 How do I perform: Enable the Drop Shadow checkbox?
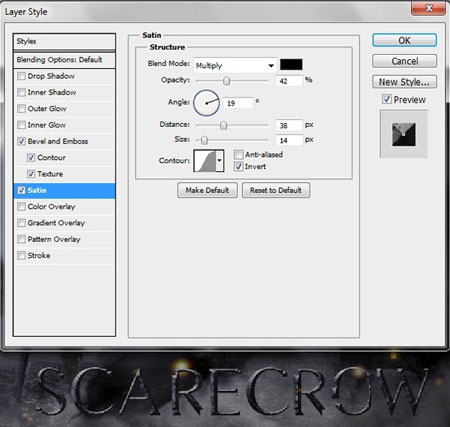(21, 76)
